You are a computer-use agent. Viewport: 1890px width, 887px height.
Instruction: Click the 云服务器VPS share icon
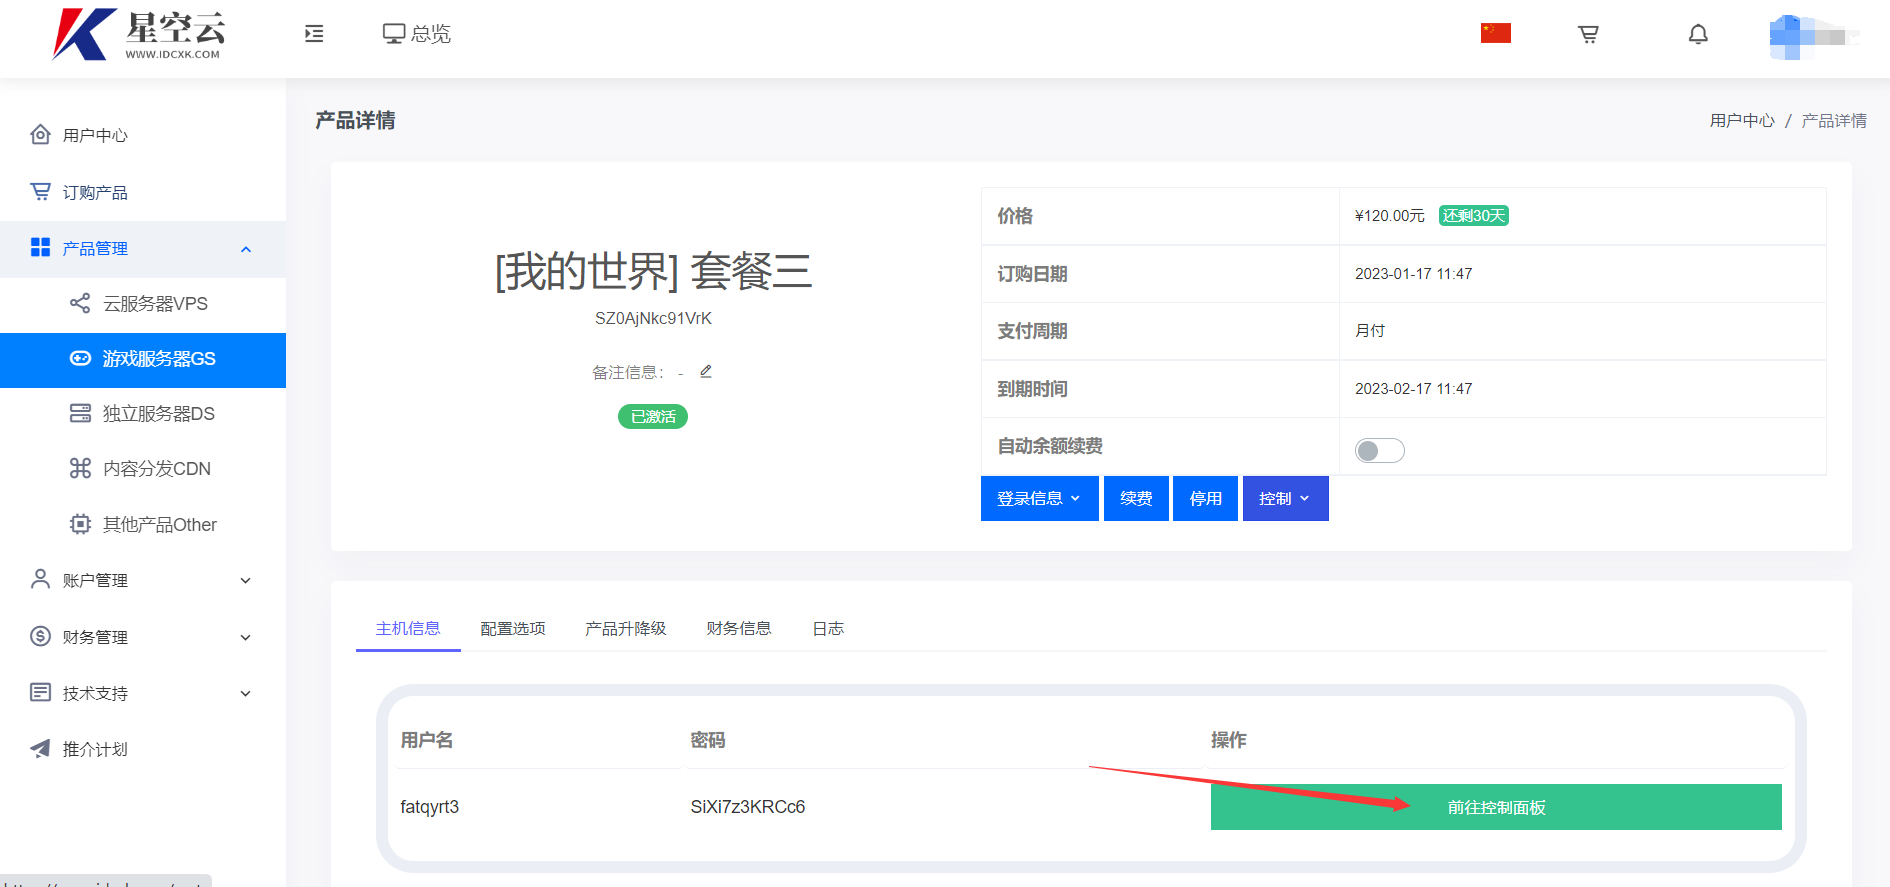point(80,303)
